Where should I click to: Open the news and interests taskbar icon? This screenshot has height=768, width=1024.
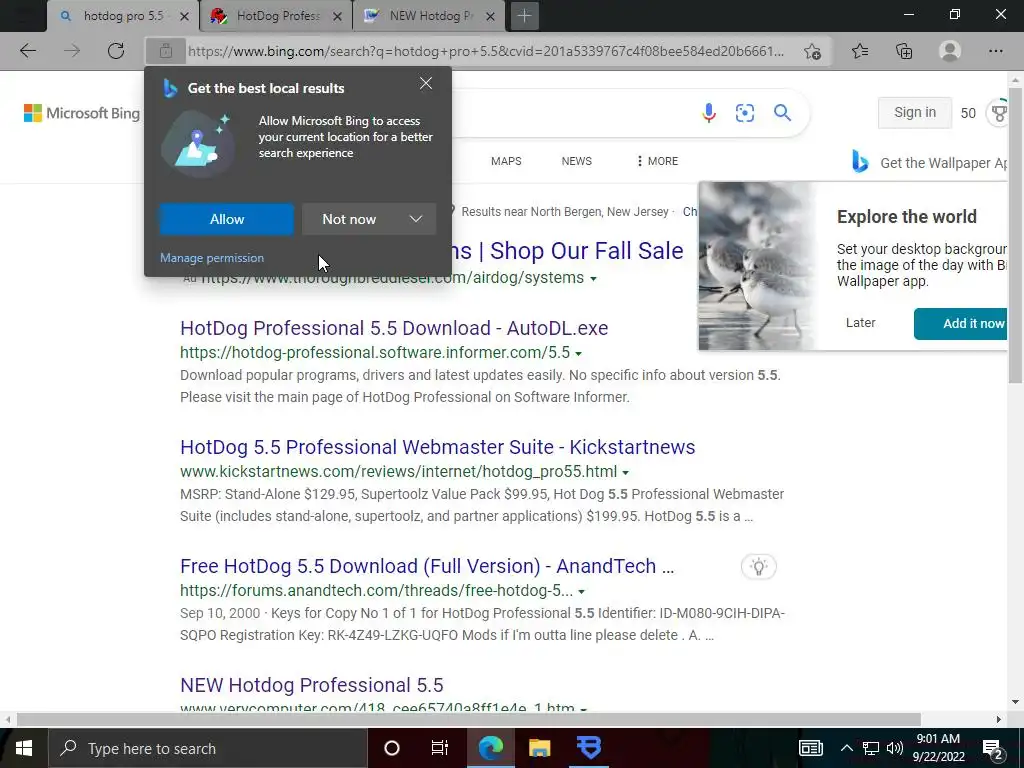click(x=810, y=748)
